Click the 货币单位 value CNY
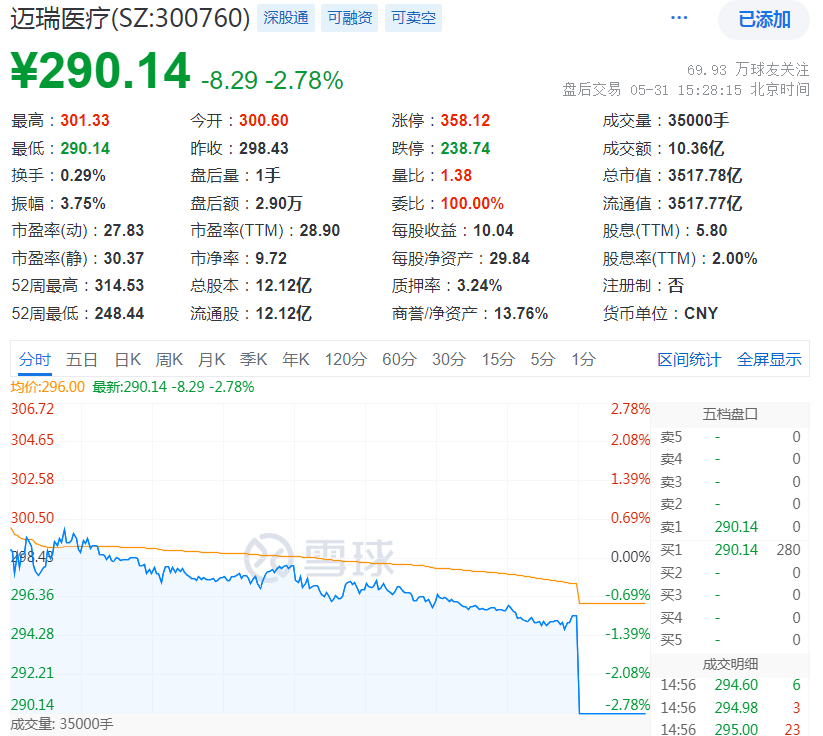 pyautogui.click(x=701, y=314)
